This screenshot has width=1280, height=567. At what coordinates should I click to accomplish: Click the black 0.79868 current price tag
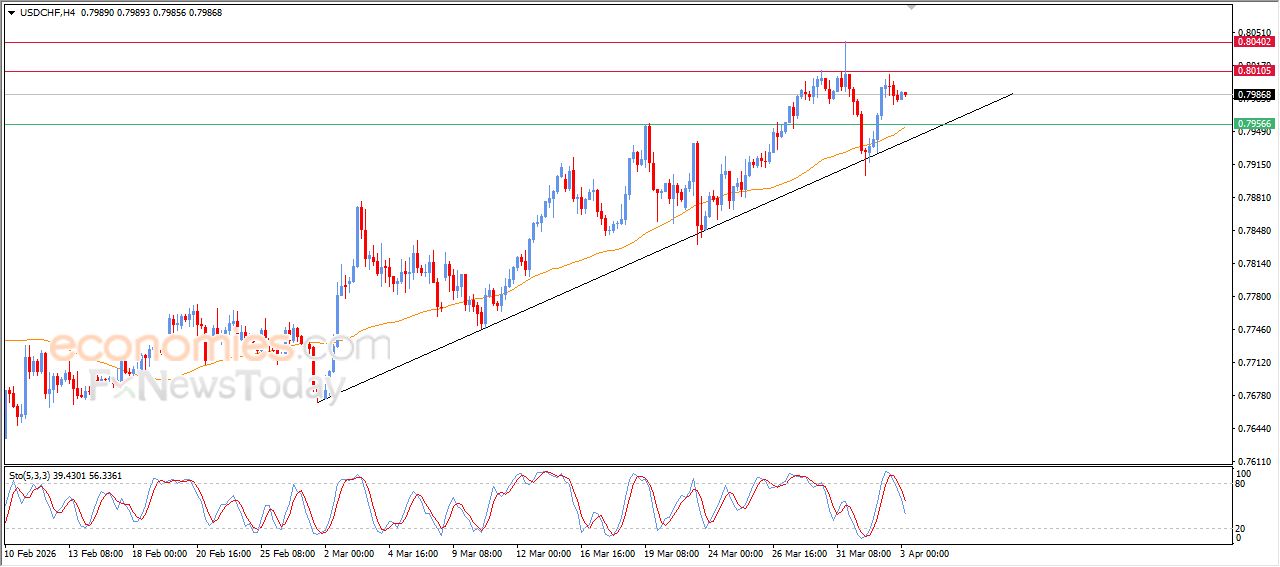pyautogui.click(x=1254, y=95)
